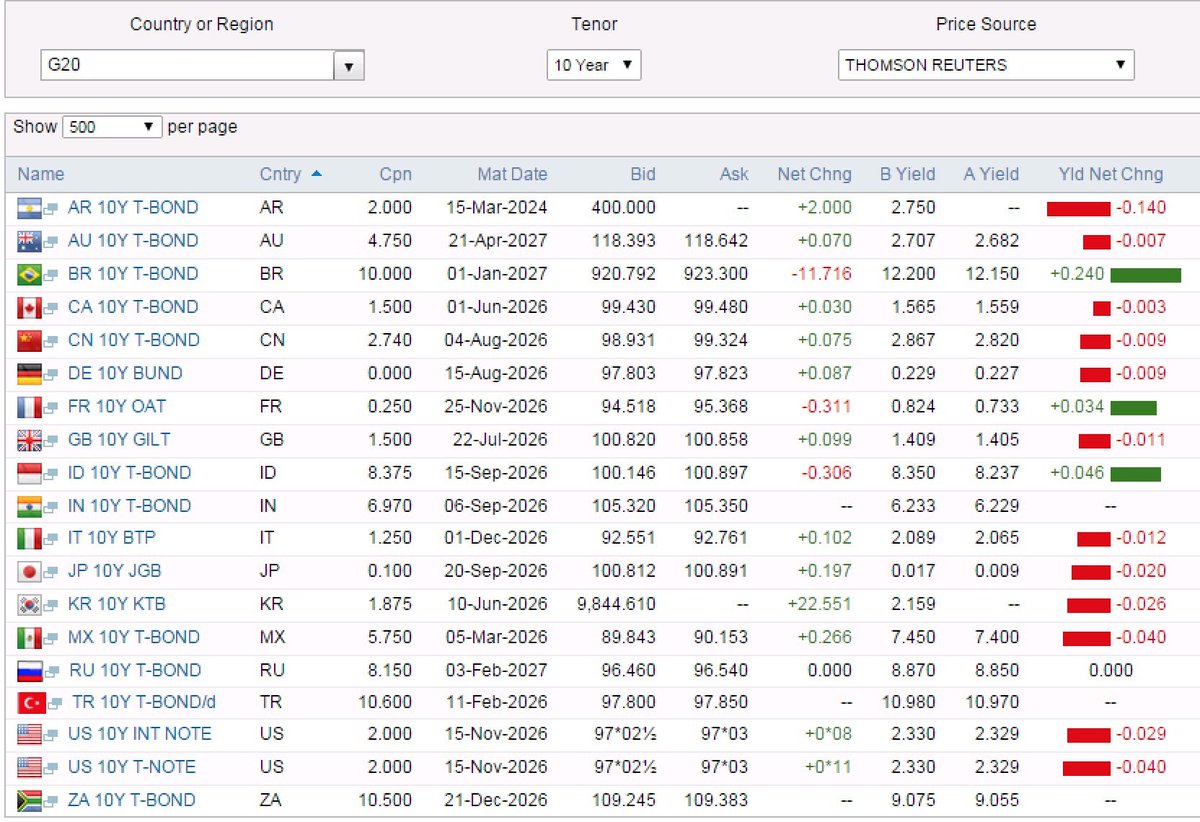Open the JP 10Y JGB link

[114, 571]
